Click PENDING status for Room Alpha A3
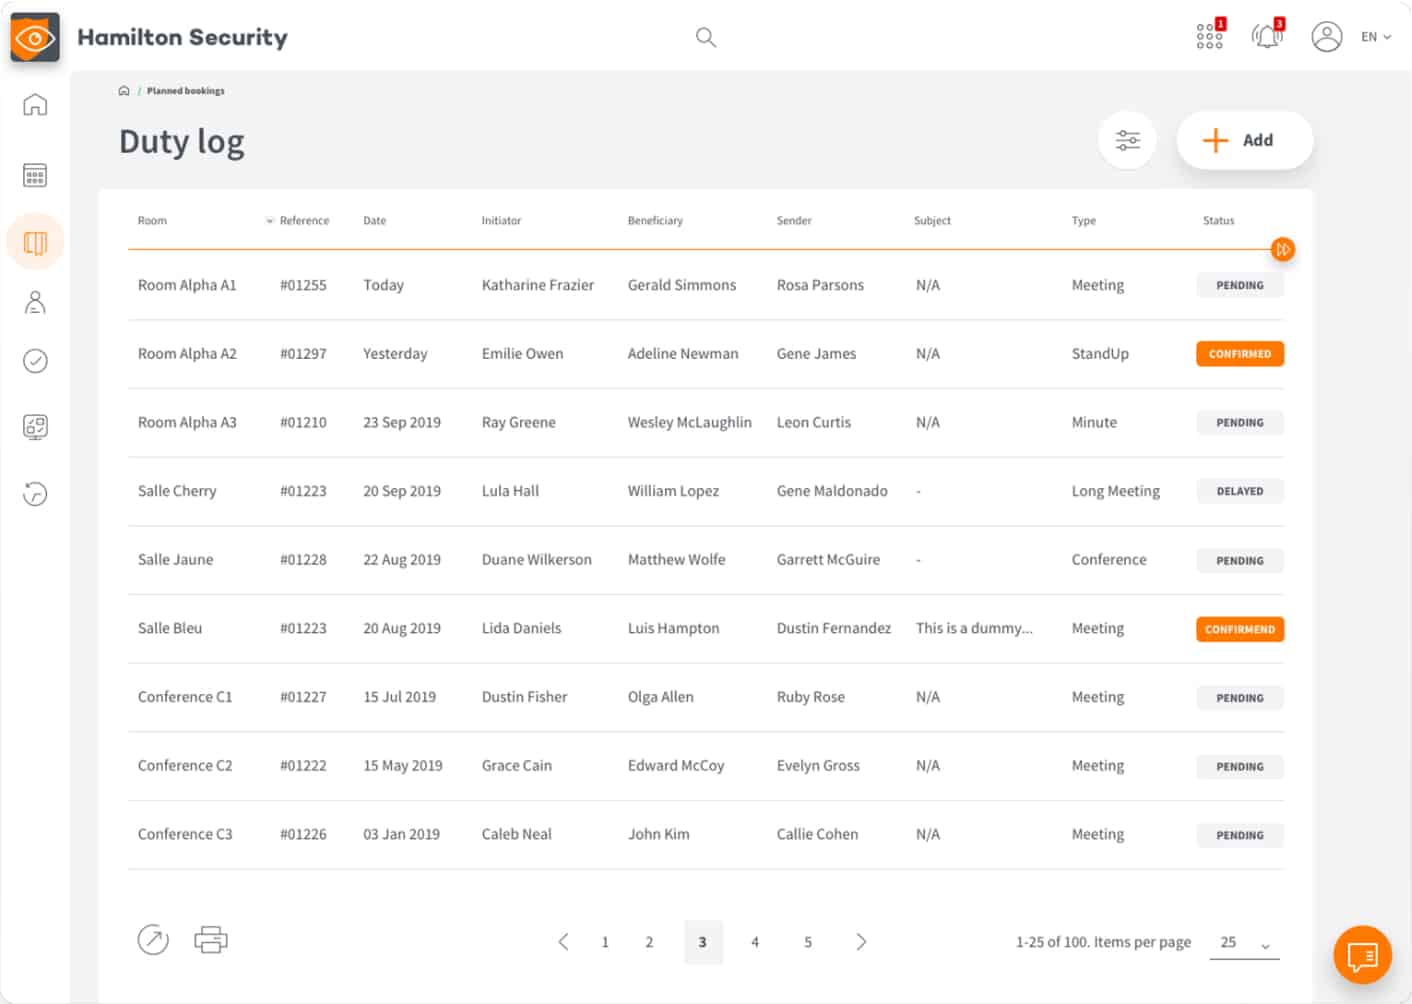 click(x=1240, y=423)
